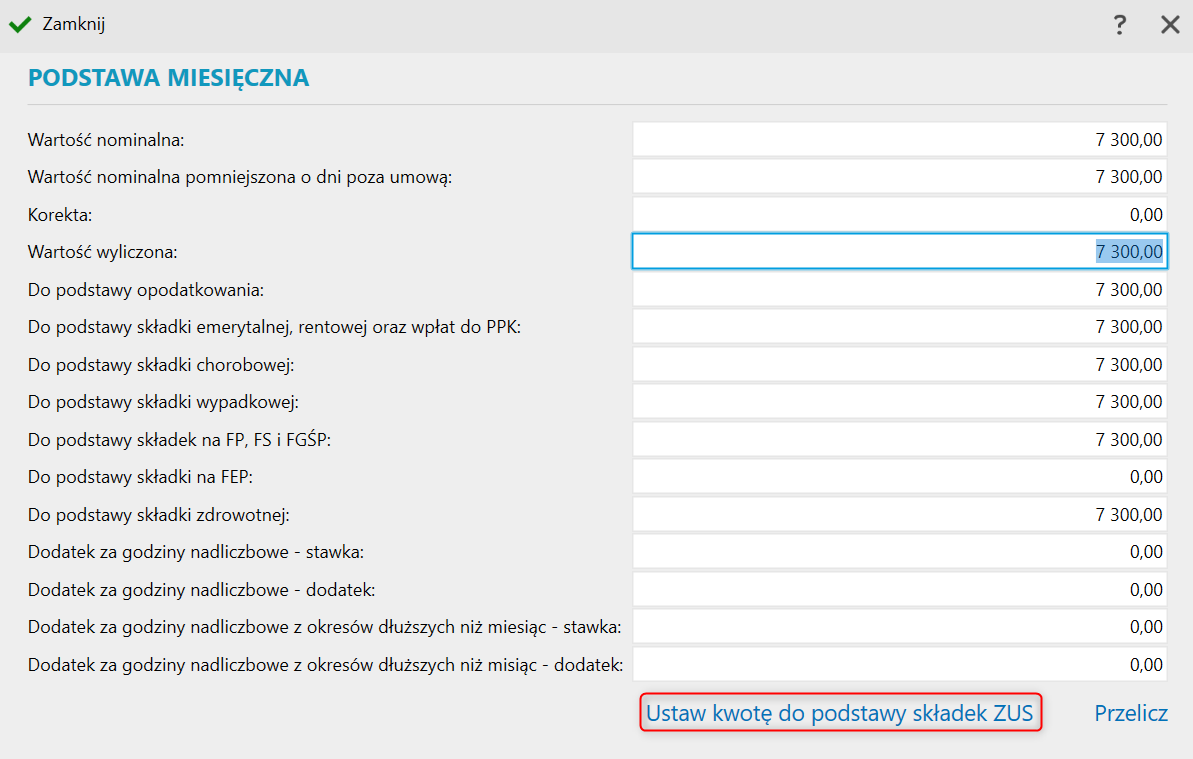
Task: Click Ustaw kwotę do podstawy składek ZUS
Action: pyautogui.click(x=840, y=713)
